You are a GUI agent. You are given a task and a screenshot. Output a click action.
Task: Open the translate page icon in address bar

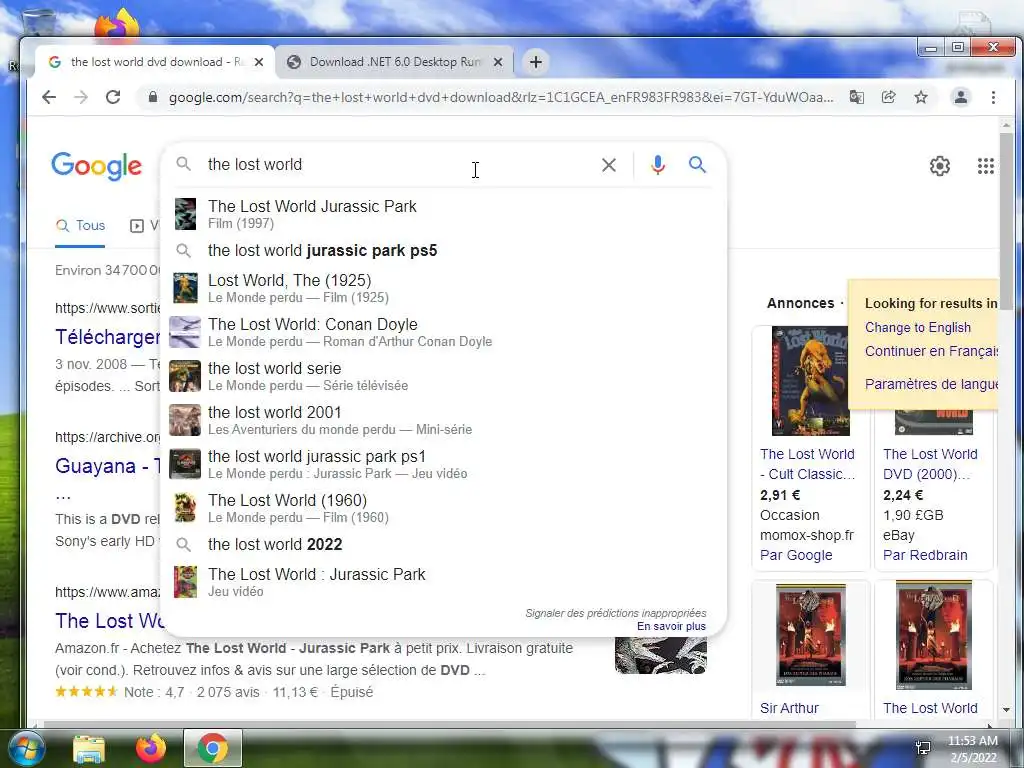tap(856, 97)
